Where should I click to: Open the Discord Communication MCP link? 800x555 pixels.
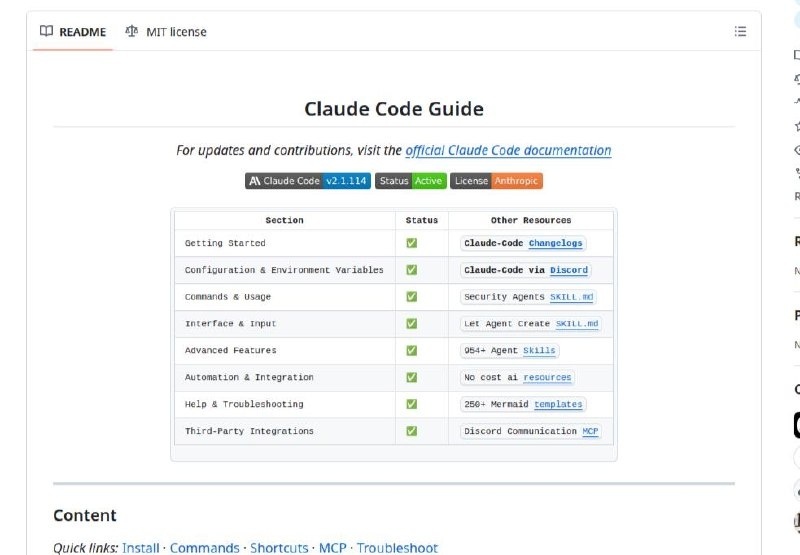[590, 431]
